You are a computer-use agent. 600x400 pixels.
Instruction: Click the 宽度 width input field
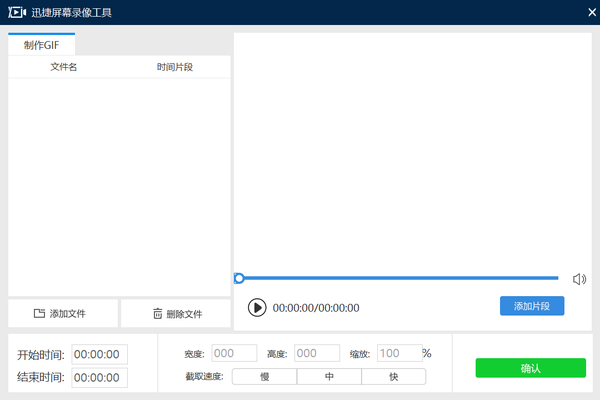coord(233,353)
